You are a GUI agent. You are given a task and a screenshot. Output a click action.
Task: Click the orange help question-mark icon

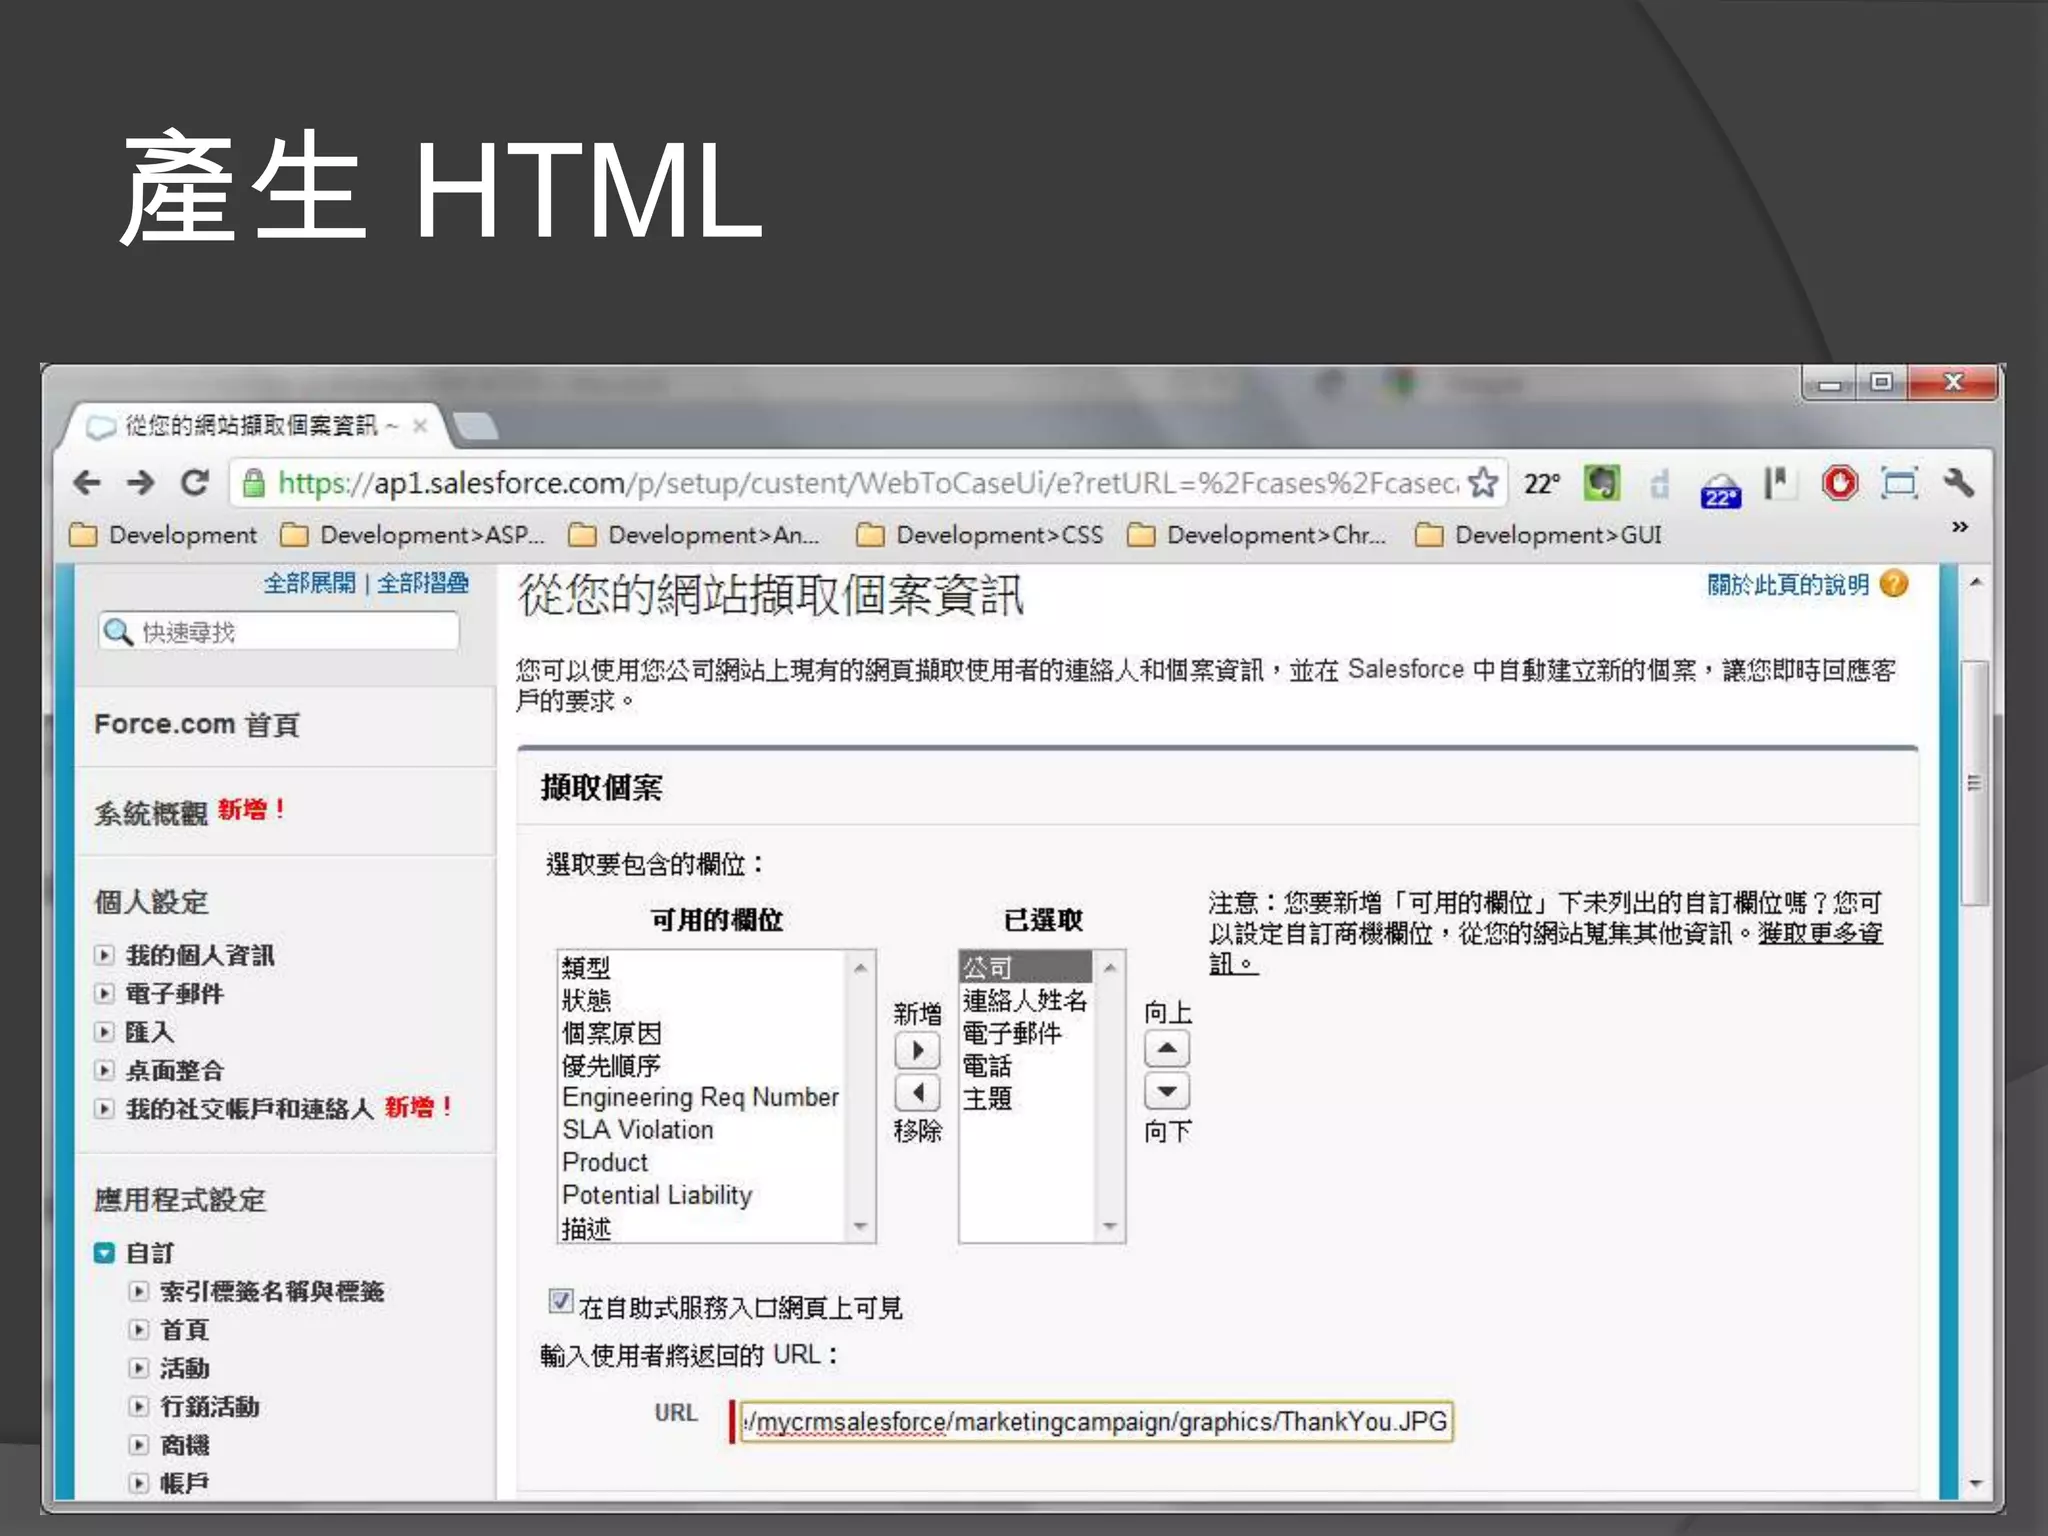click(1894, 584)
